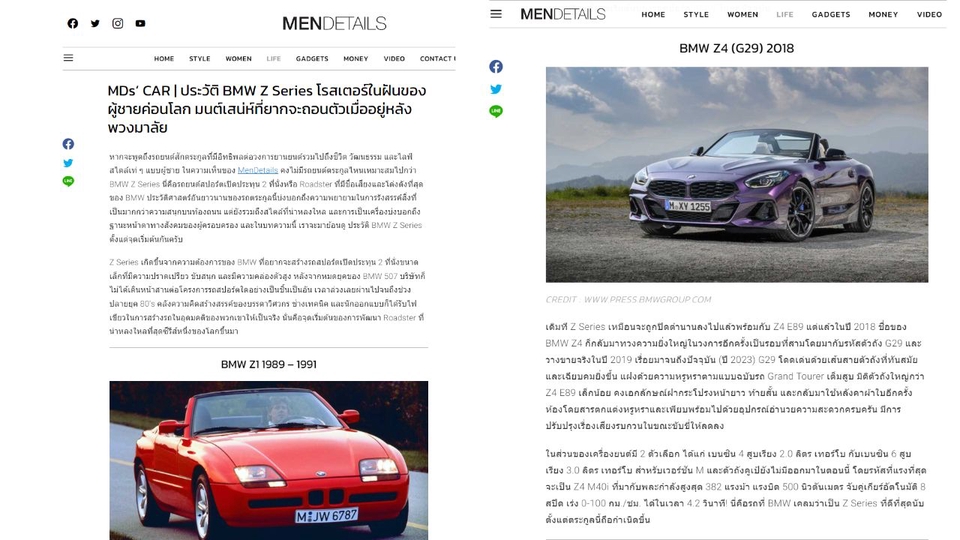The height and width of the screenshot is (540, 960).
Task: Go to VIDEO in right navigation bar
Action: click(x=929, y=15)
